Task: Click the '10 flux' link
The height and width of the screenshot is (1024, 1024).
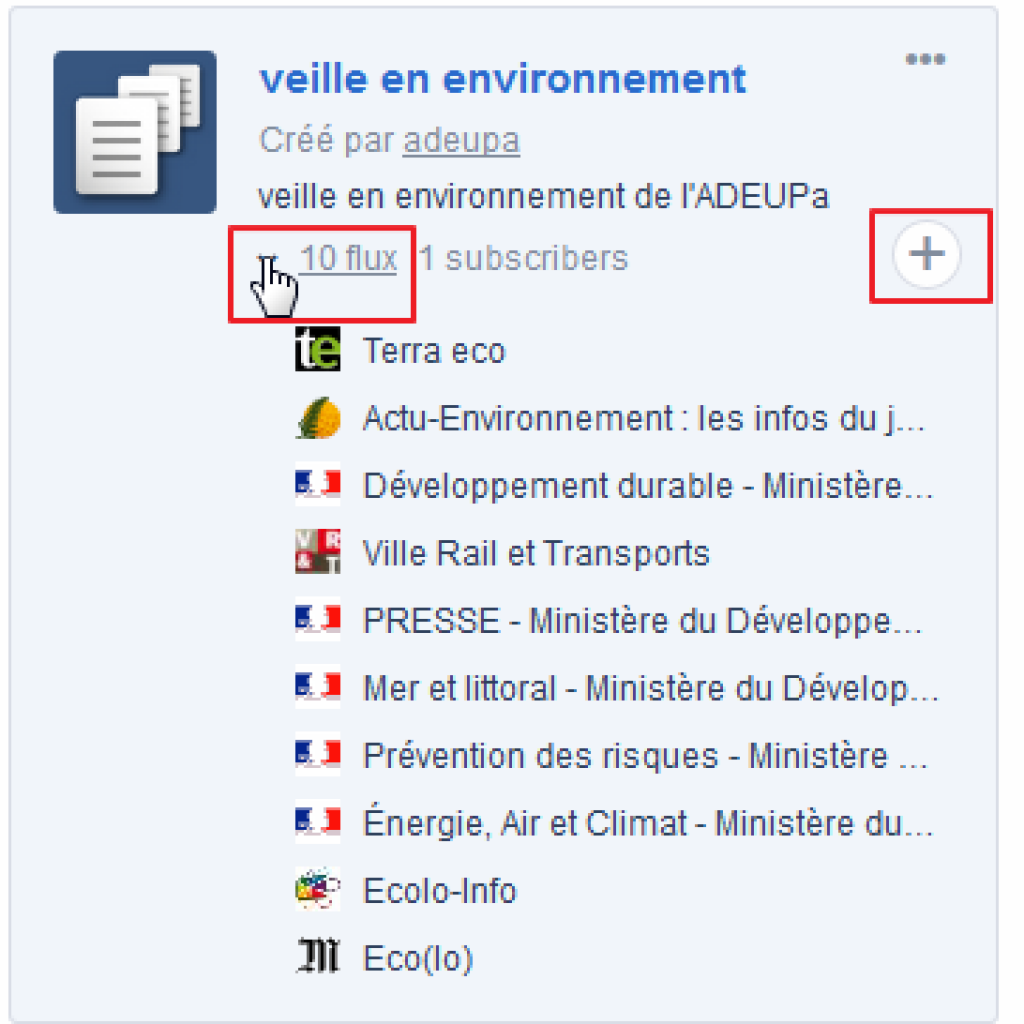Action: pos(348,259)
